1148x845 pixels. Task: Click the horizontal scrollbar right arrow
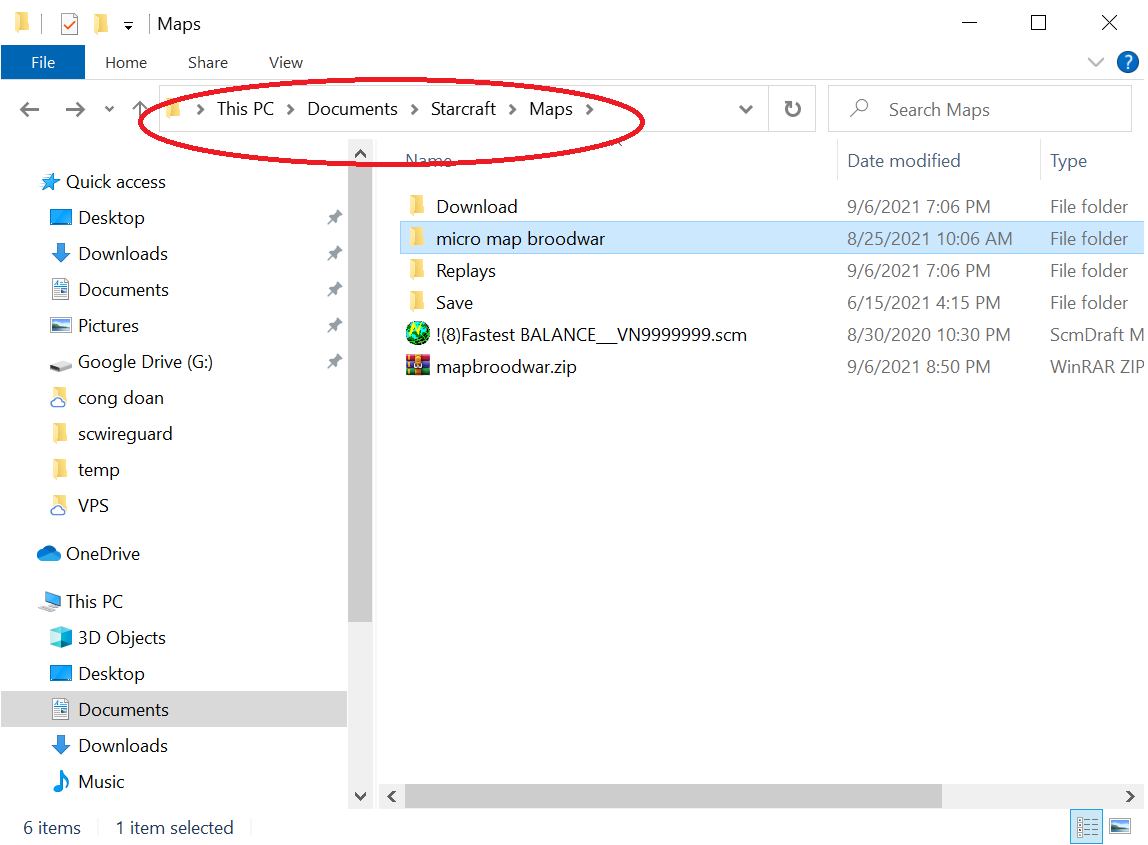[1130, 796]
